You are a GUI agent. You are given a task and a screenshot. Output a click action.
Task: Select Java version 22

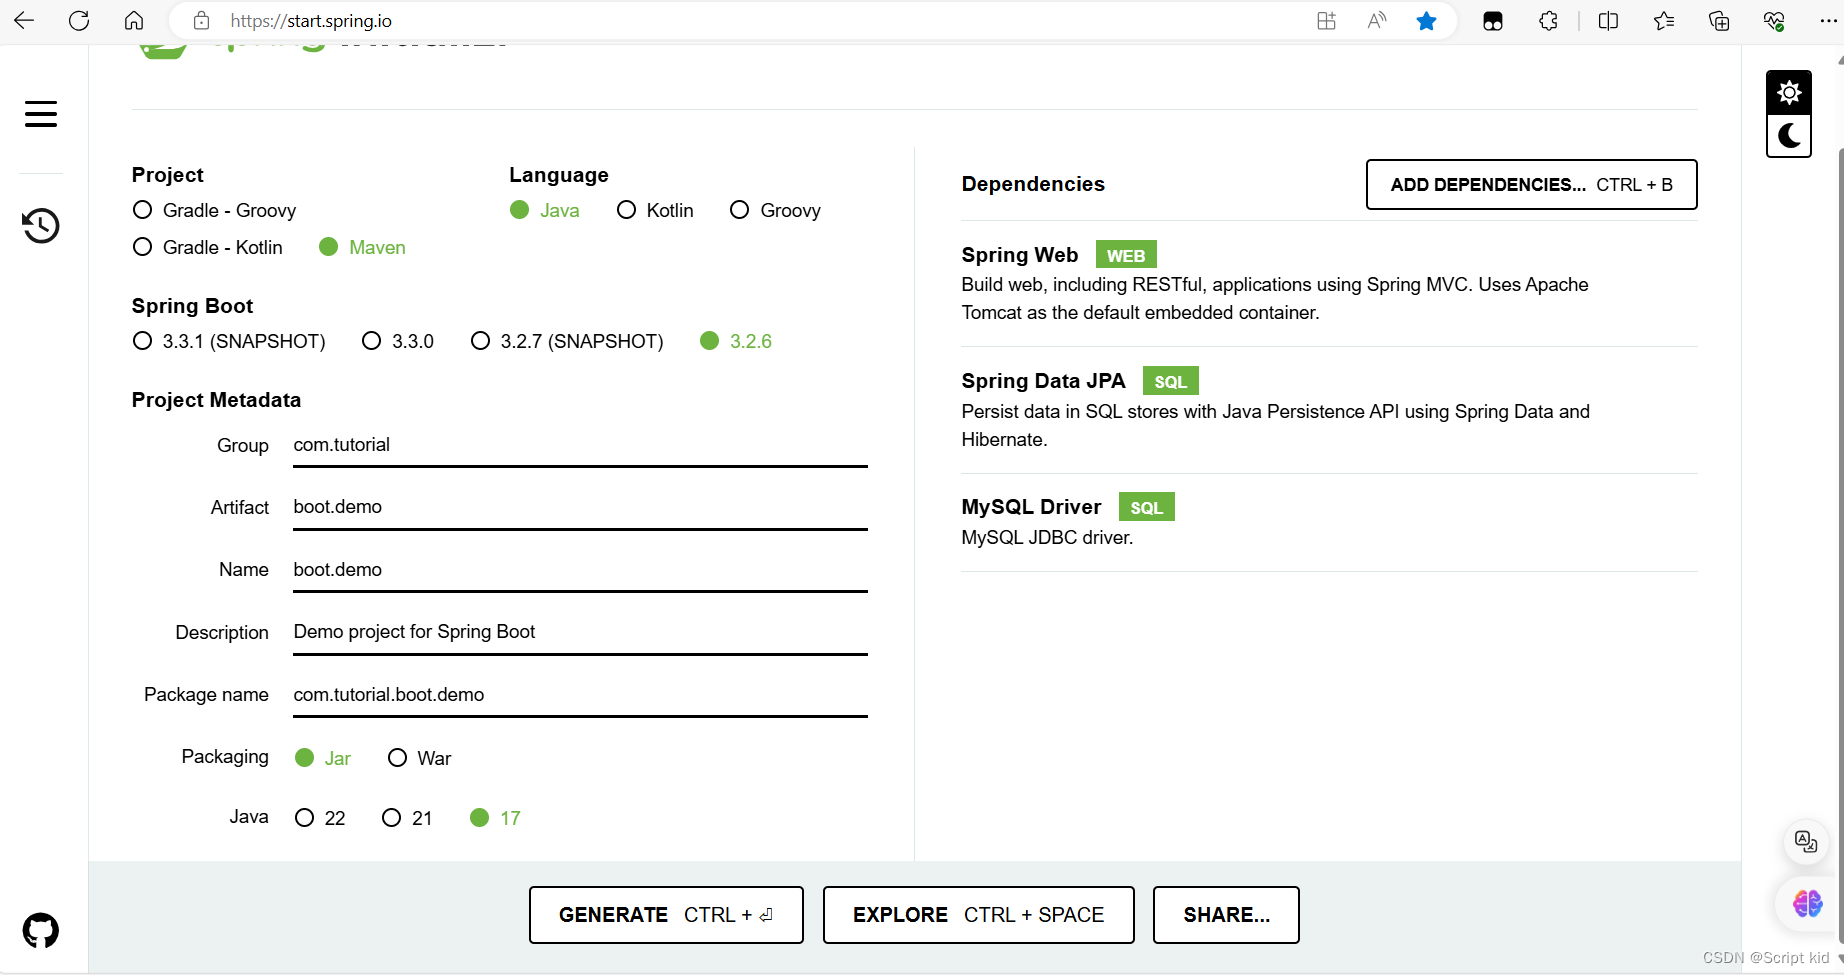coord(320,818)
